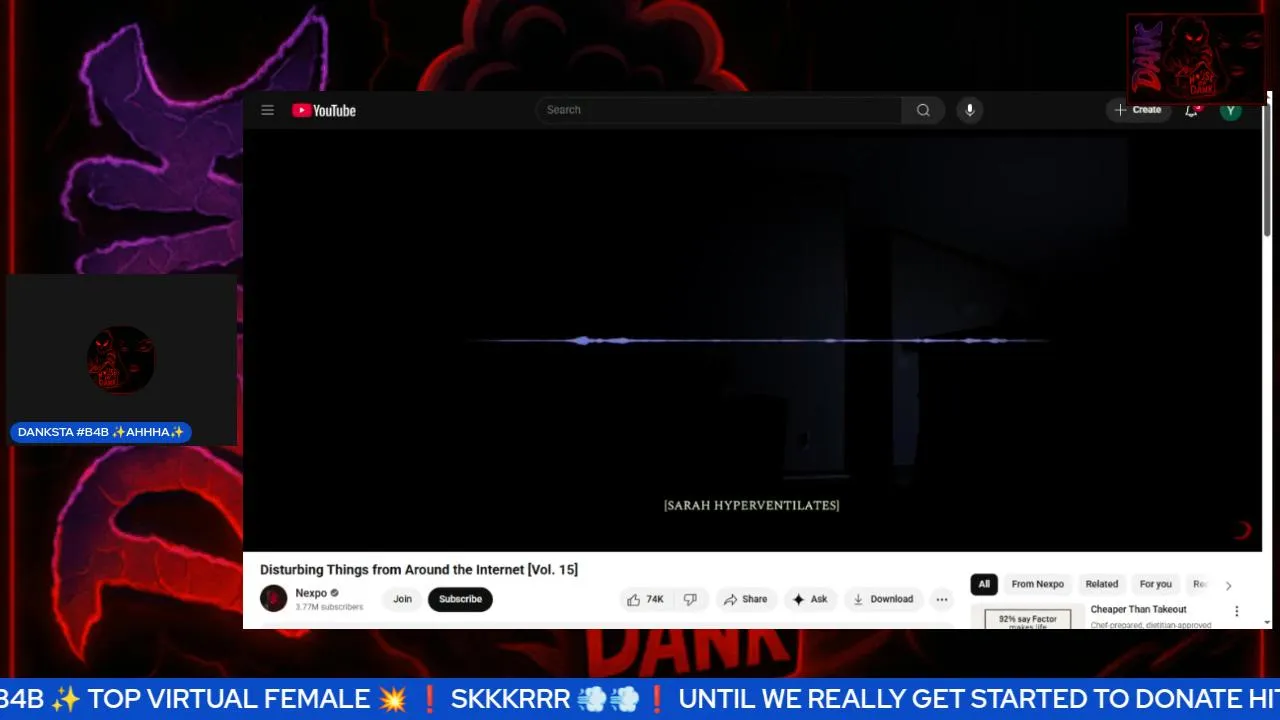Image resolution: width=1280 pixels, height=720 pixels.
Task: Join the Nexpo channel membership
Action: pos(402,599)
